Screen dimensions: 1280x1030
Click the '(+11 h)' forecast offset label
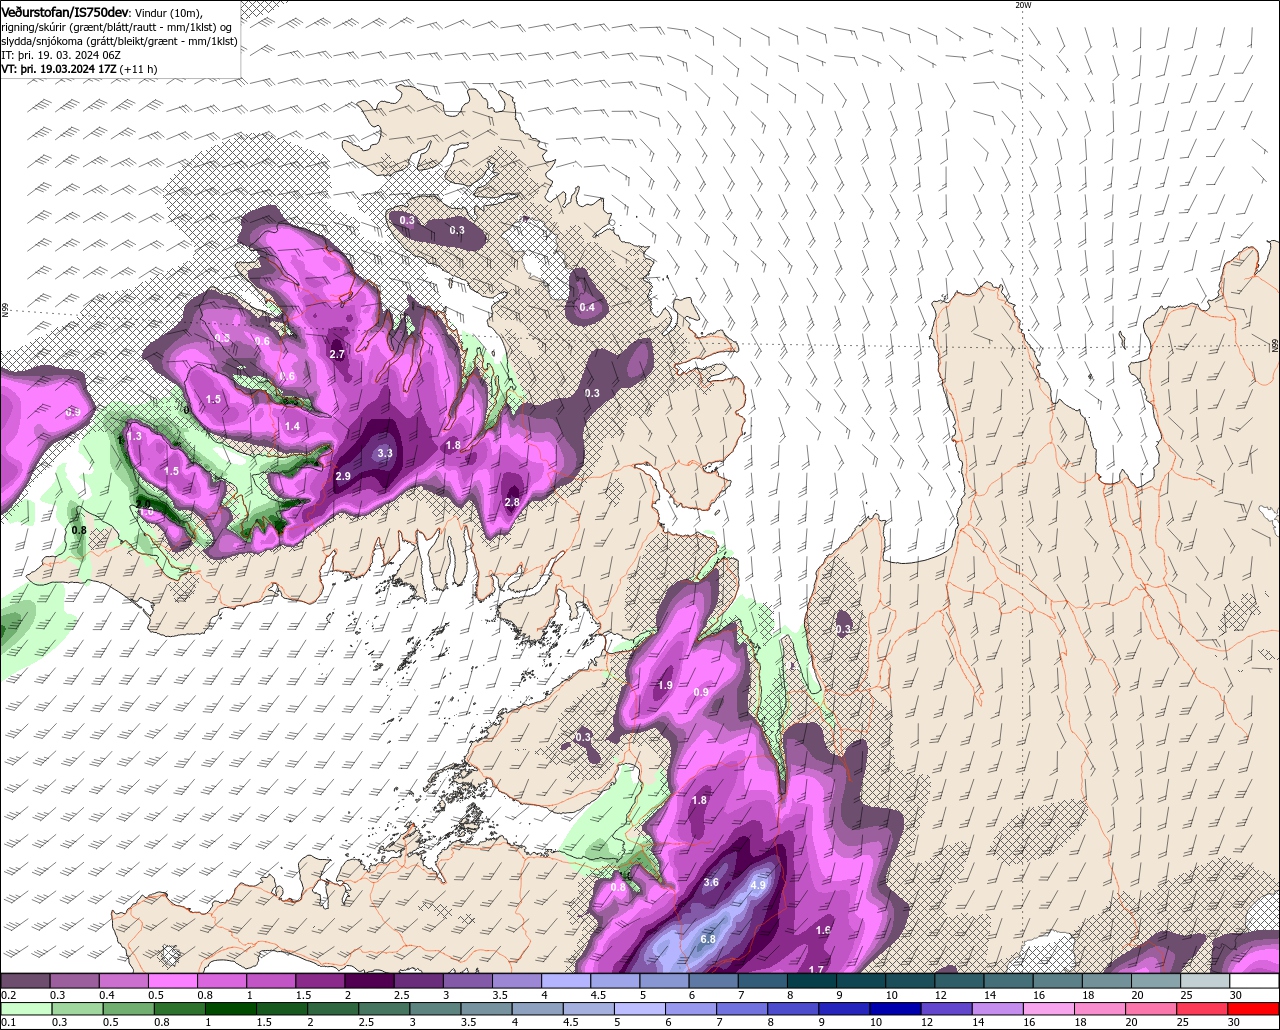tap(138, 68)
